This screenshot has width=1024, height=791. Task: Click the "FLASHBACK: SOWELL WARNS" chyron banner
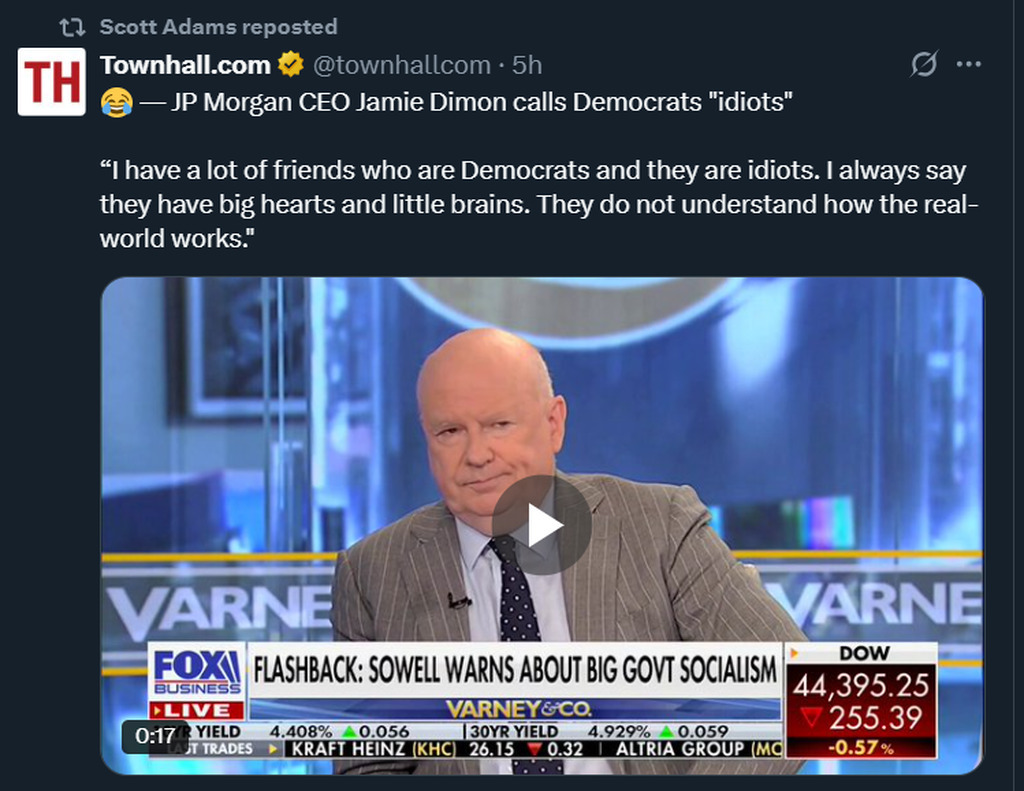click(514, 669)
